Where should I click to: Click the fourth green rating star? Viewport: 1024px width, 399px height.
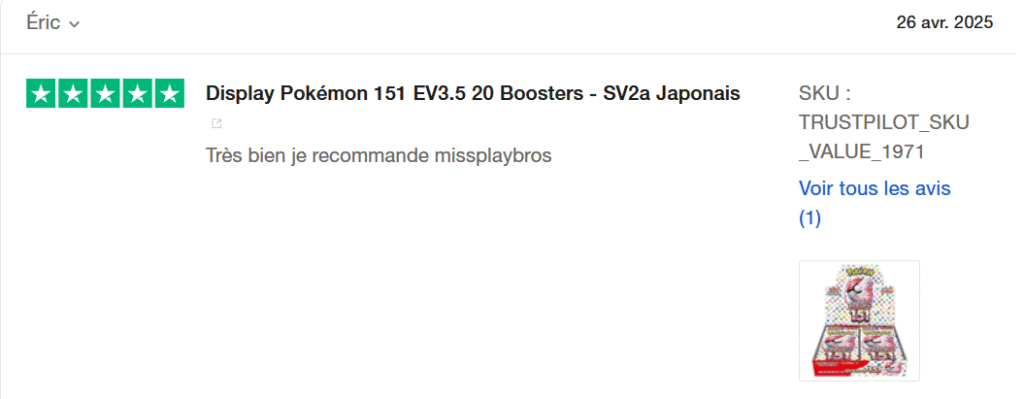pyautogui.click(x=137, y=93)
